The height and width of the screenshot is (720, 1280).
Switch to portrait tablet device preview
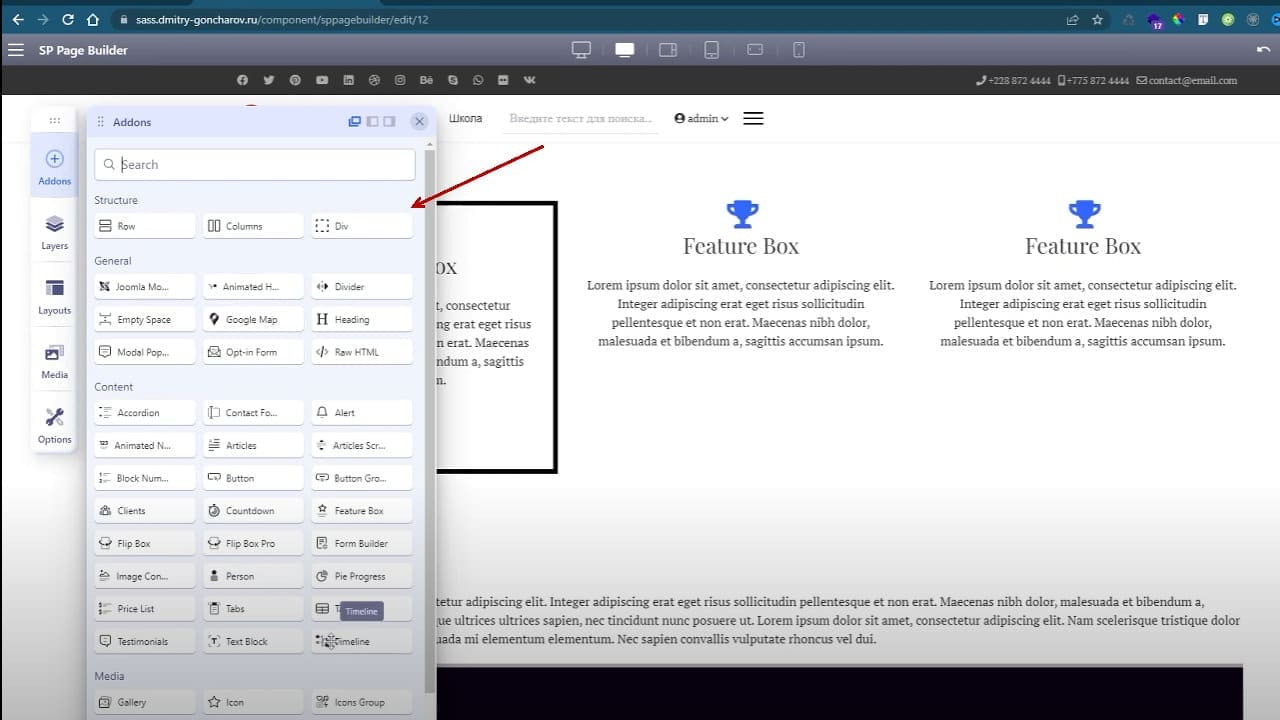[712, 50]
